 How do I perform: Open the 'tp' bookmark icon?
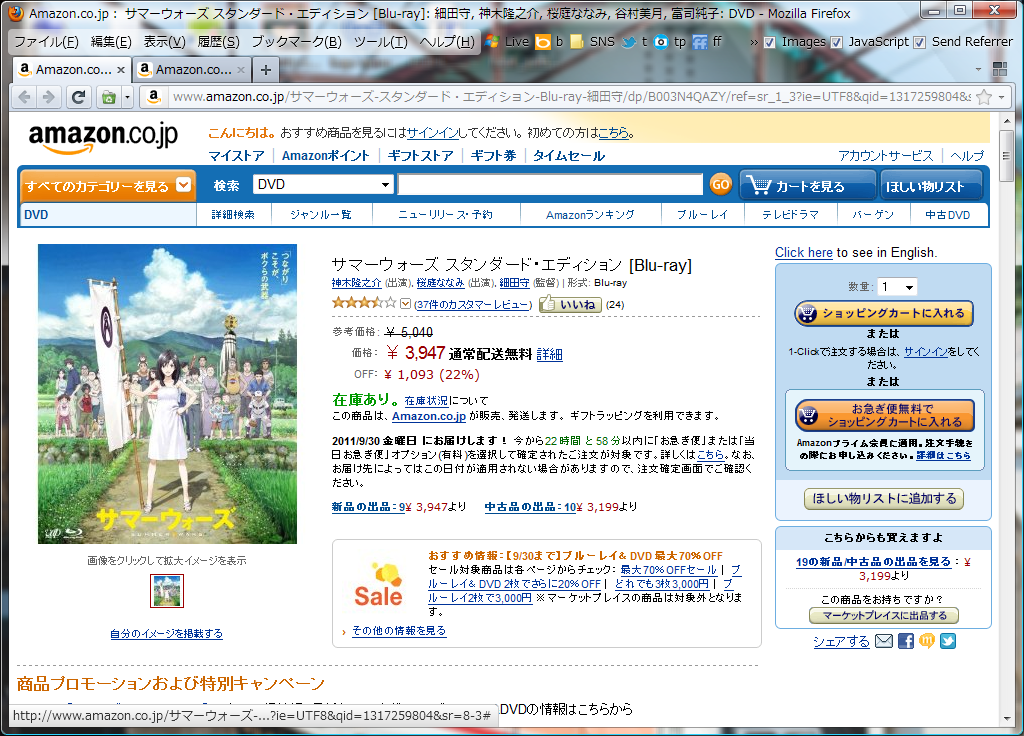[670, 42]
